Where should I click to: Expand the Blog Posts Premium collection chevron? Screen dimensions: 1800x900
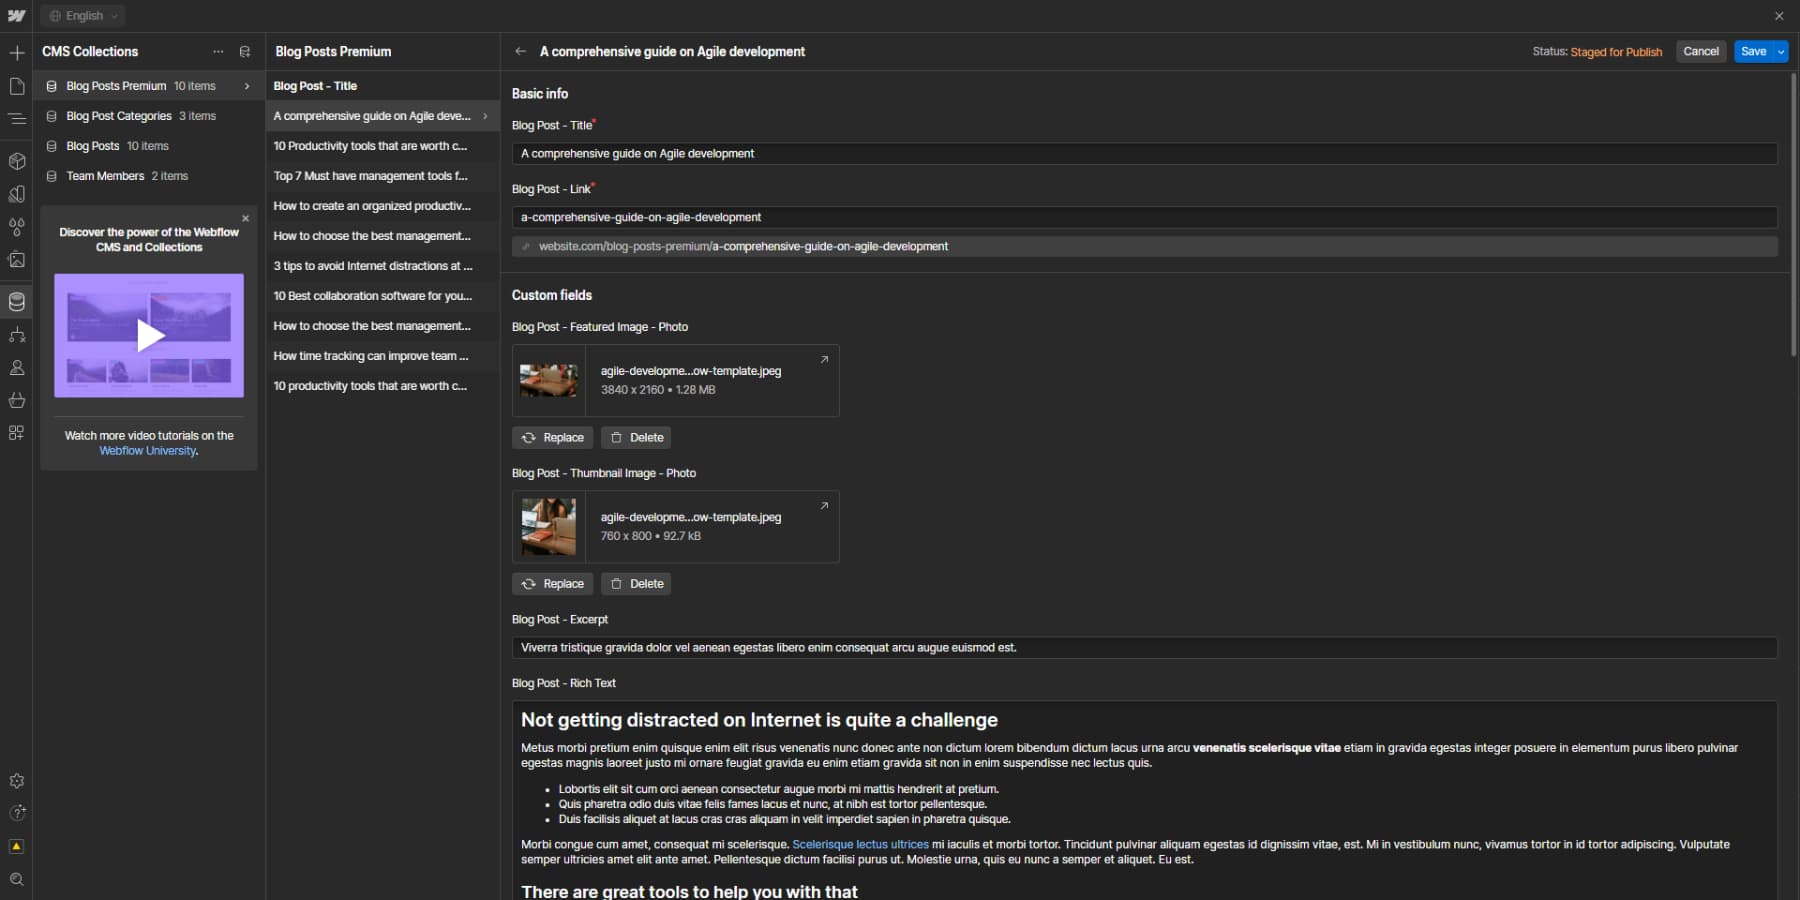(x=246, y=86)
